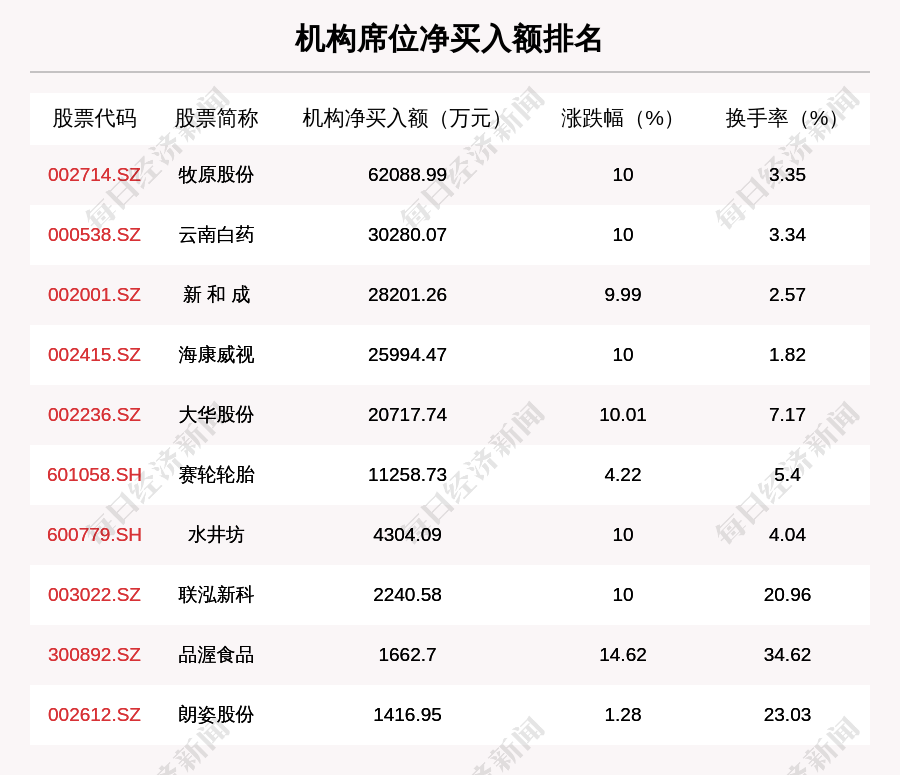900x775 pixels.
Task: Click the net buy value 25994.47
Action: tap(408, 355)
